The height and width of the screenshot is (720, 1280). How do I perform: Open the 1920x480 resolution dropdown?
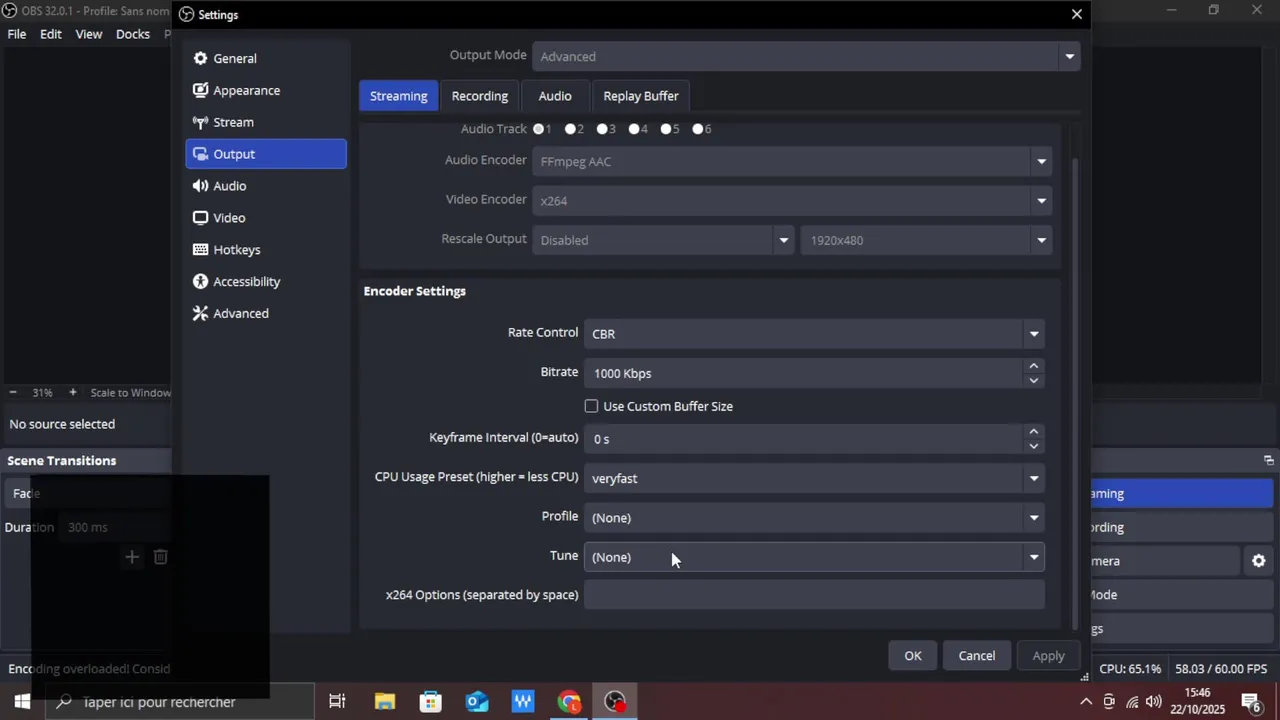coord(926,240)
